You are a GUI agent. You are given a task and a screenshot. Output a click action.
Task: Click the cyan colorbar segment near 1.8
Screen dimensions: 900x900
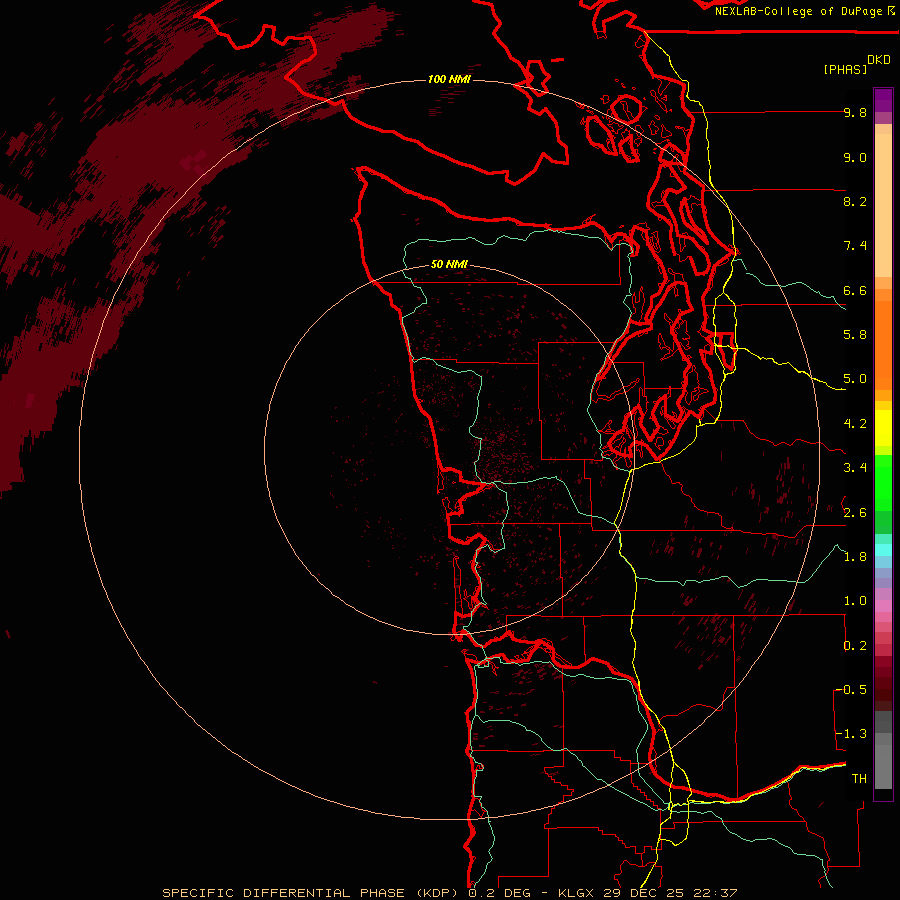click(883, 550)
